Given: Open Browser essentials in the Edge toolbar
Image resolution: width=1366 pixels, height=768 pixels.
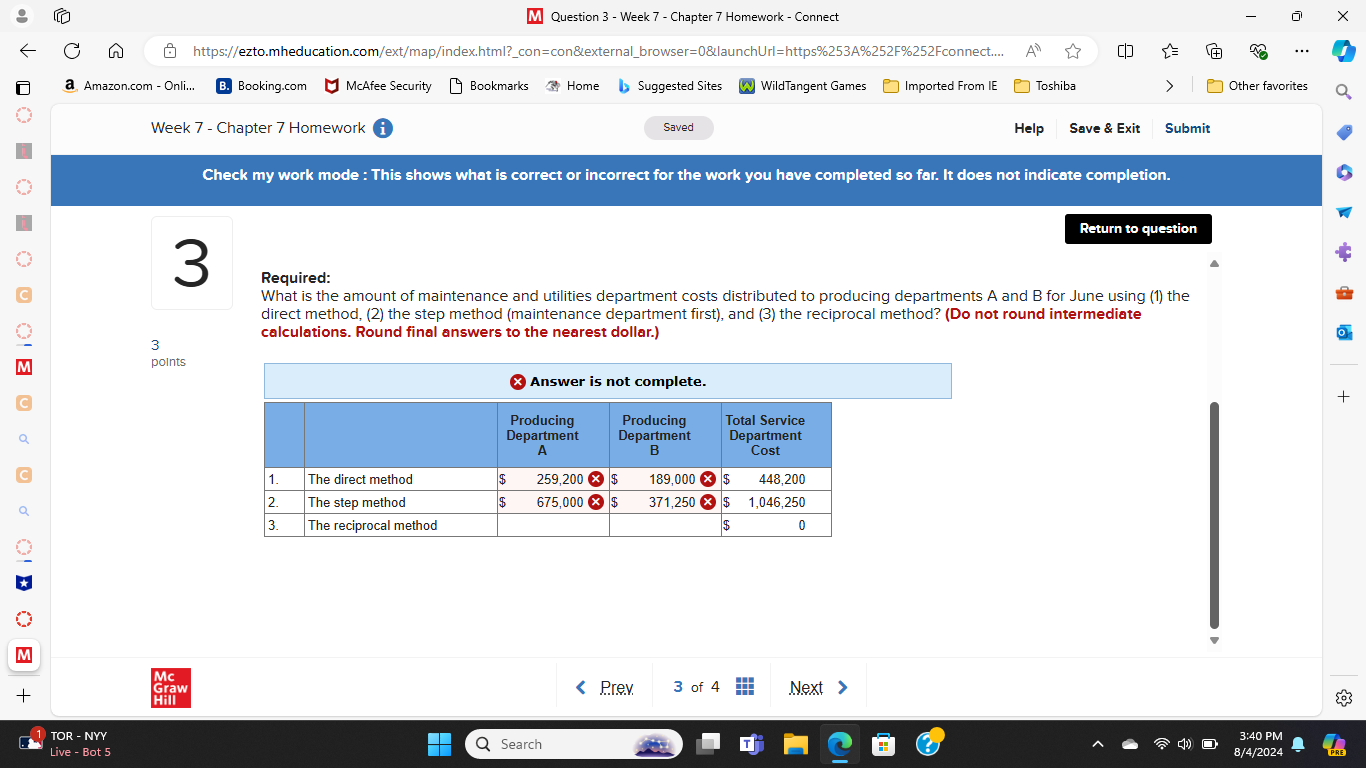Looking at the screenshot, I should tap(1258, 51).
